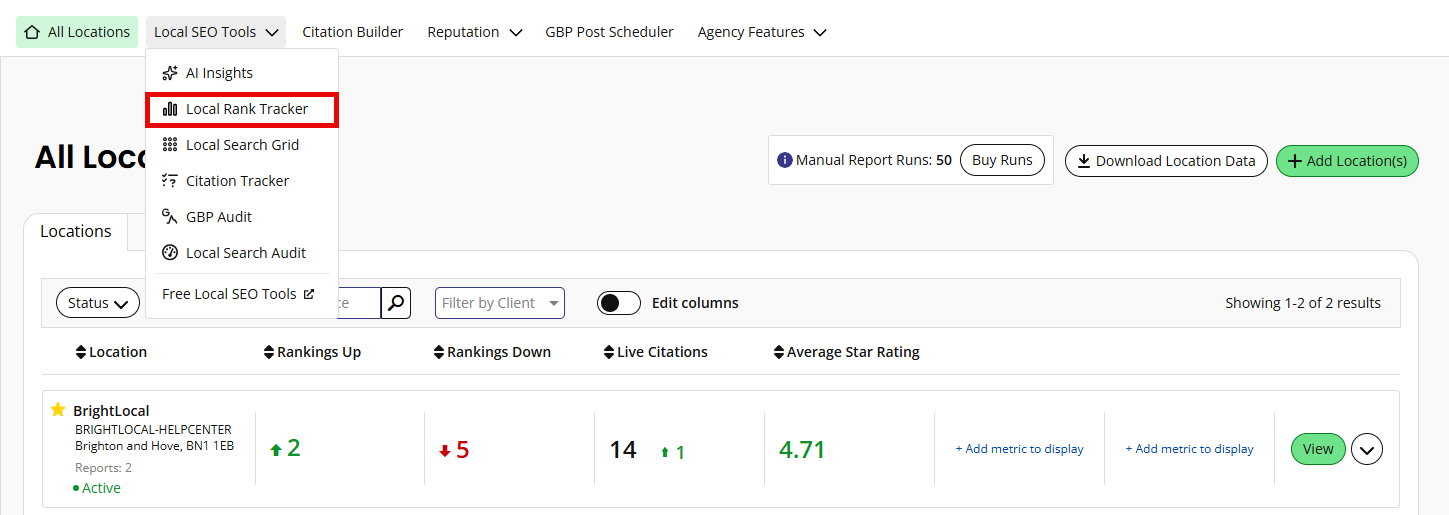Click View button for BrightLocal
The image size is (1449, 515).
click(x=1318, y=449)
